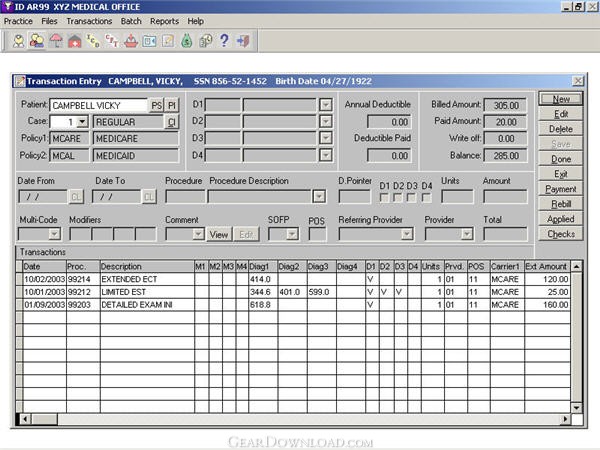Click the coins and clock toolbar icon

[205, 41]
